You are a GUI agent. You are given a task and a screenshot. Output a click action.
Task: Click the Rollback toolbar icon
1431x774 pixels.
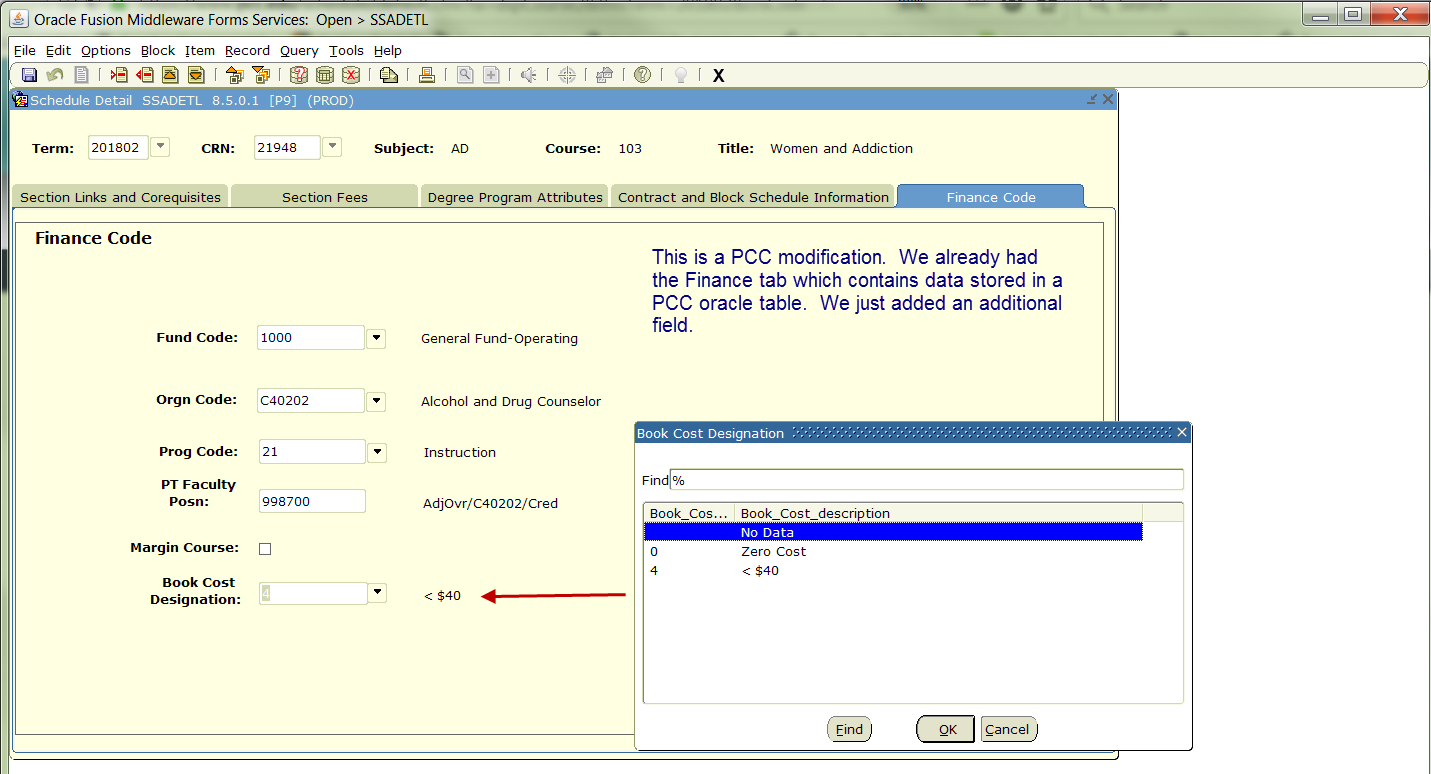point(55,75)
